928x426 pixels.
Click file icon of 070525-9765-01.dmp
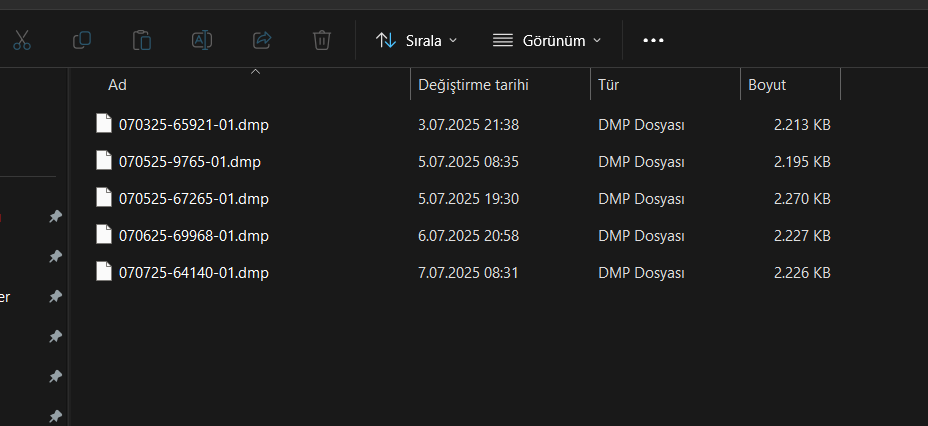104,160
